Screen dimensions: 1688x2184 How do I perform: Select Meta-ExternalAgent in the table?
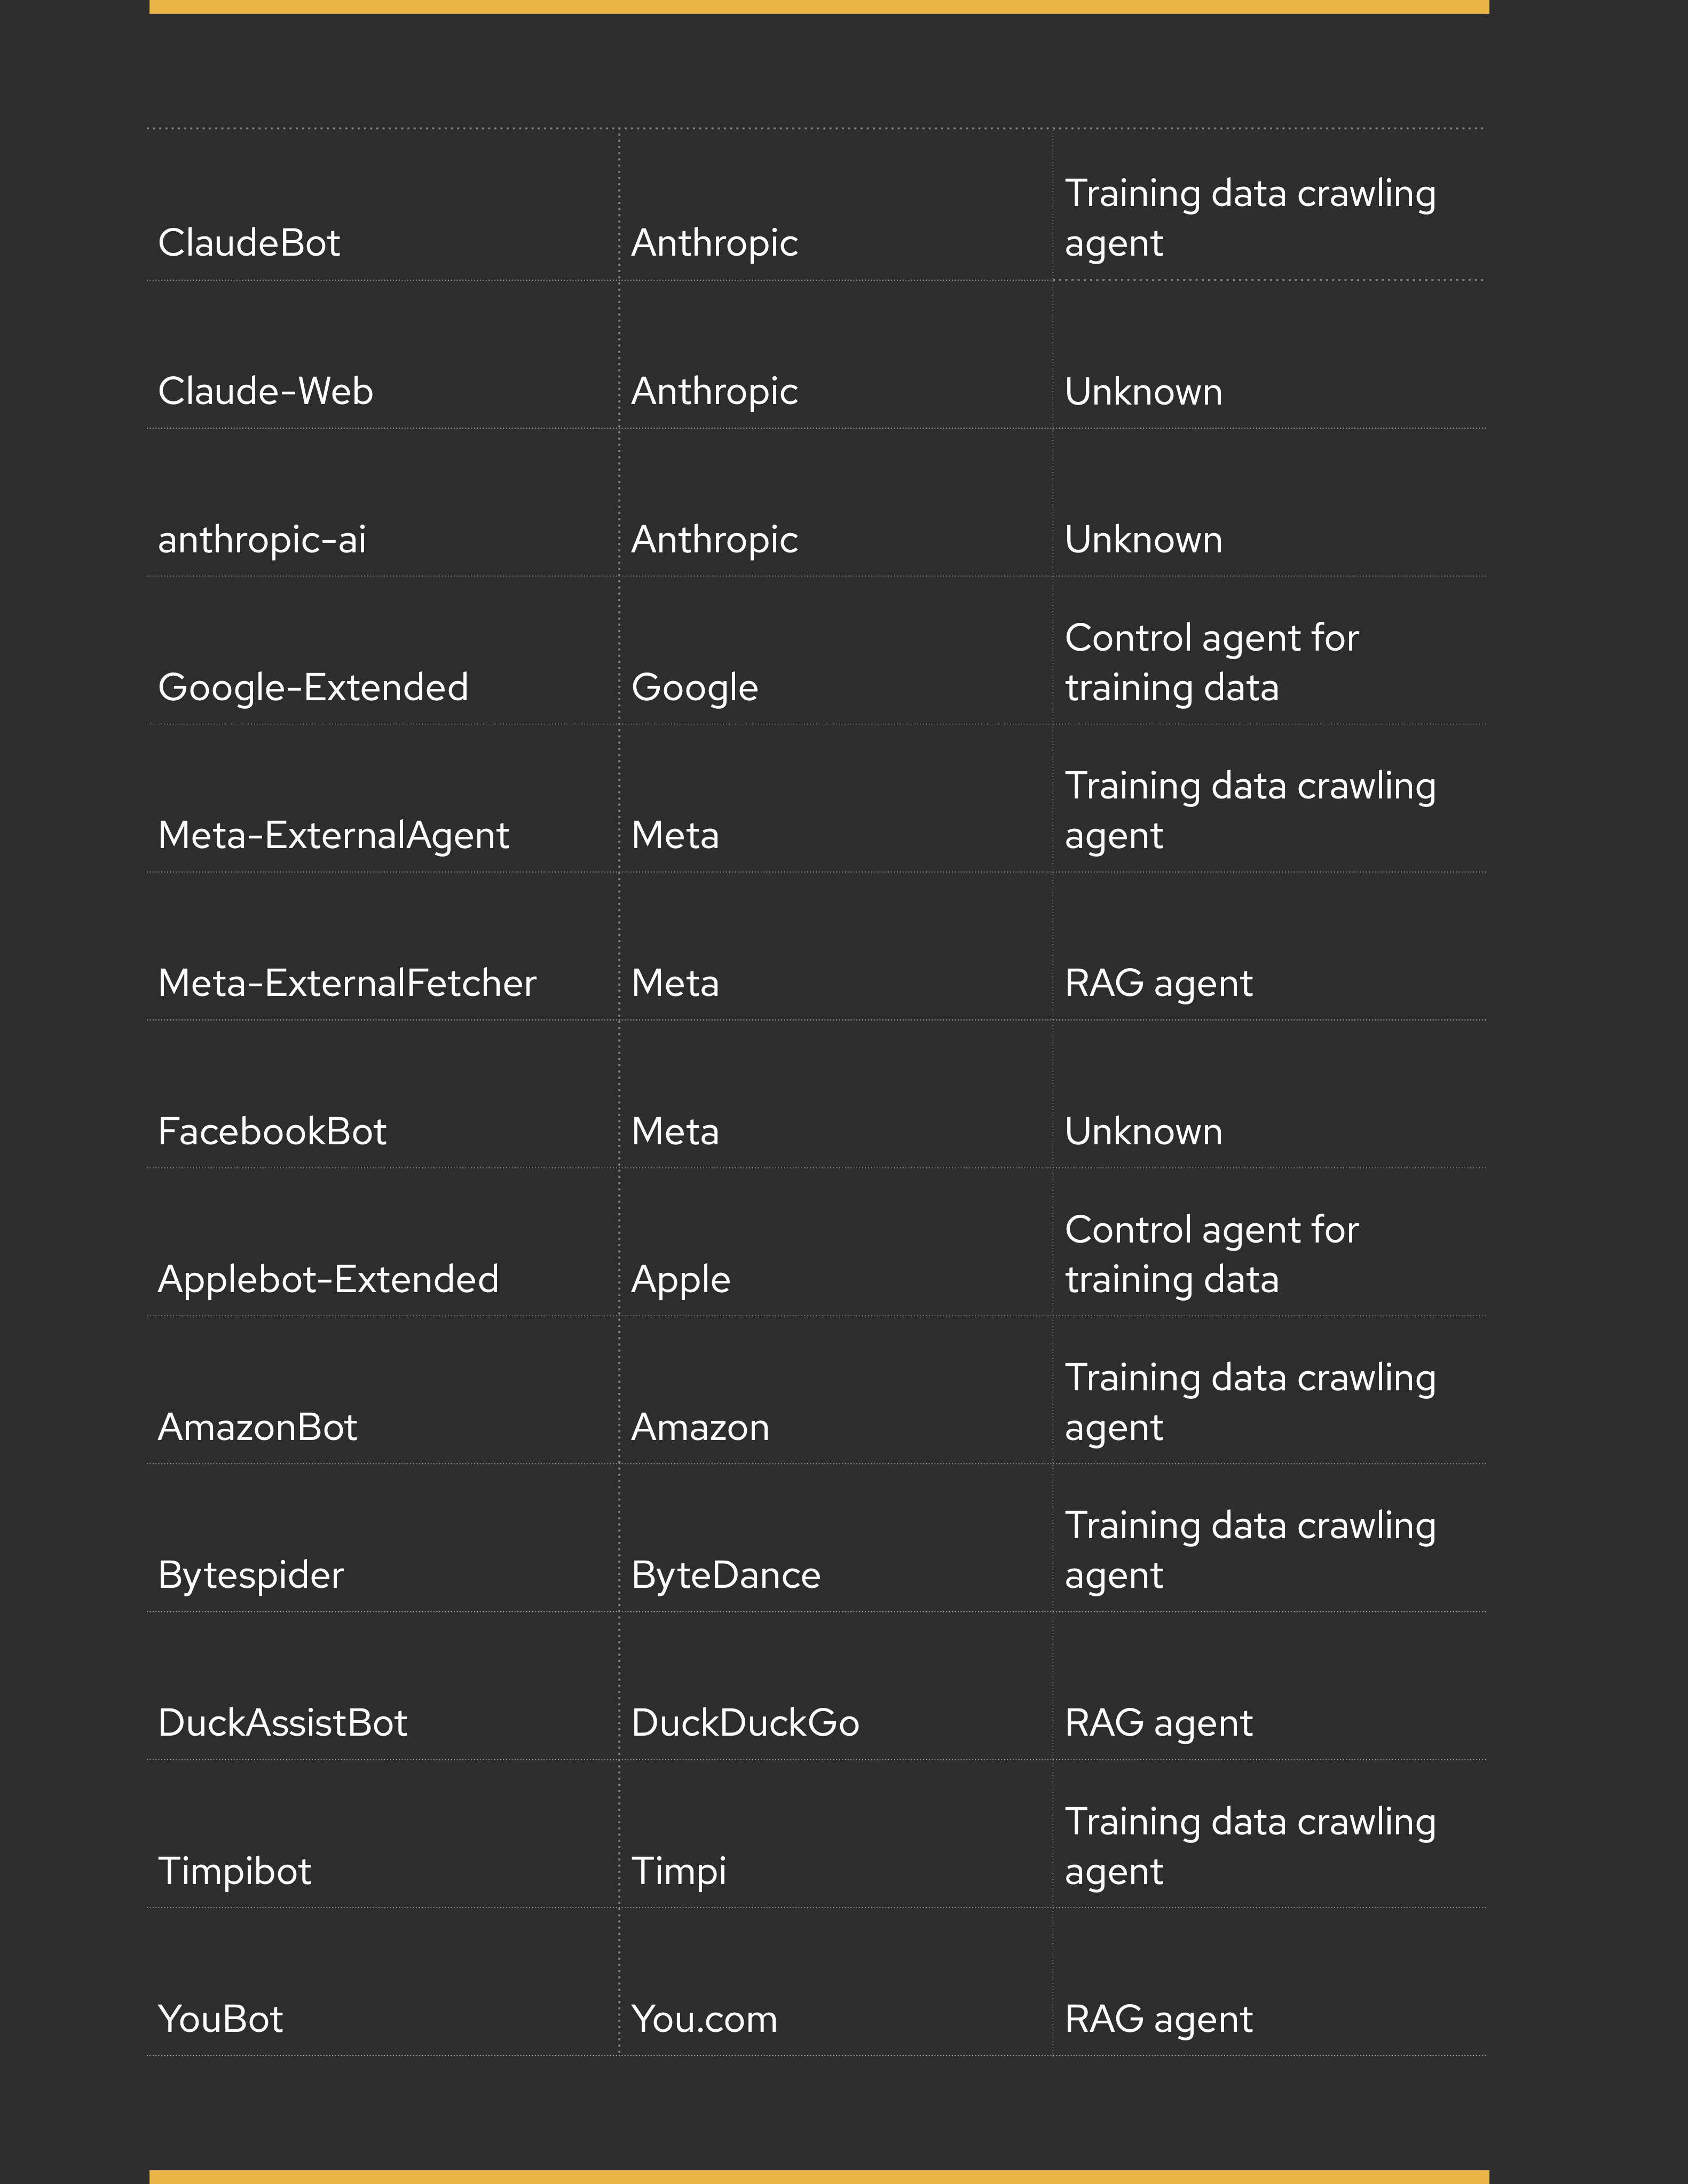[x=333, y=836]
